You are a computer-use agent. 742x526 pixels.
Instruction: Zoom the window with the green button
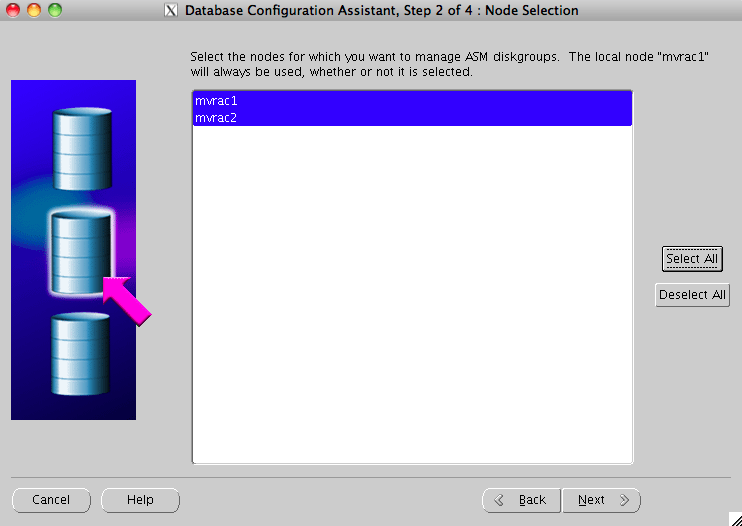tap(55, 10)
